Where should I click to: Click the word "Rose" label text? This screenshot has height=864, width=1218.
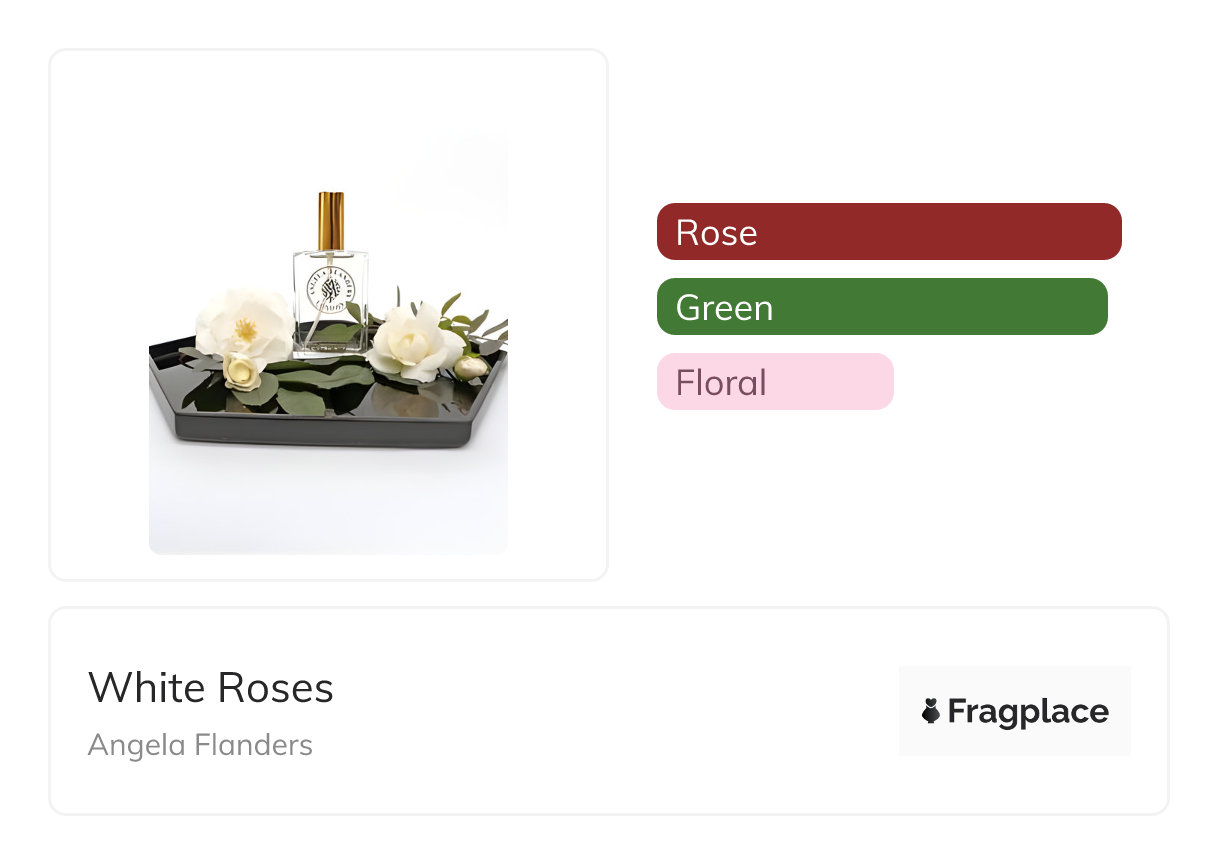coord(717,232)
